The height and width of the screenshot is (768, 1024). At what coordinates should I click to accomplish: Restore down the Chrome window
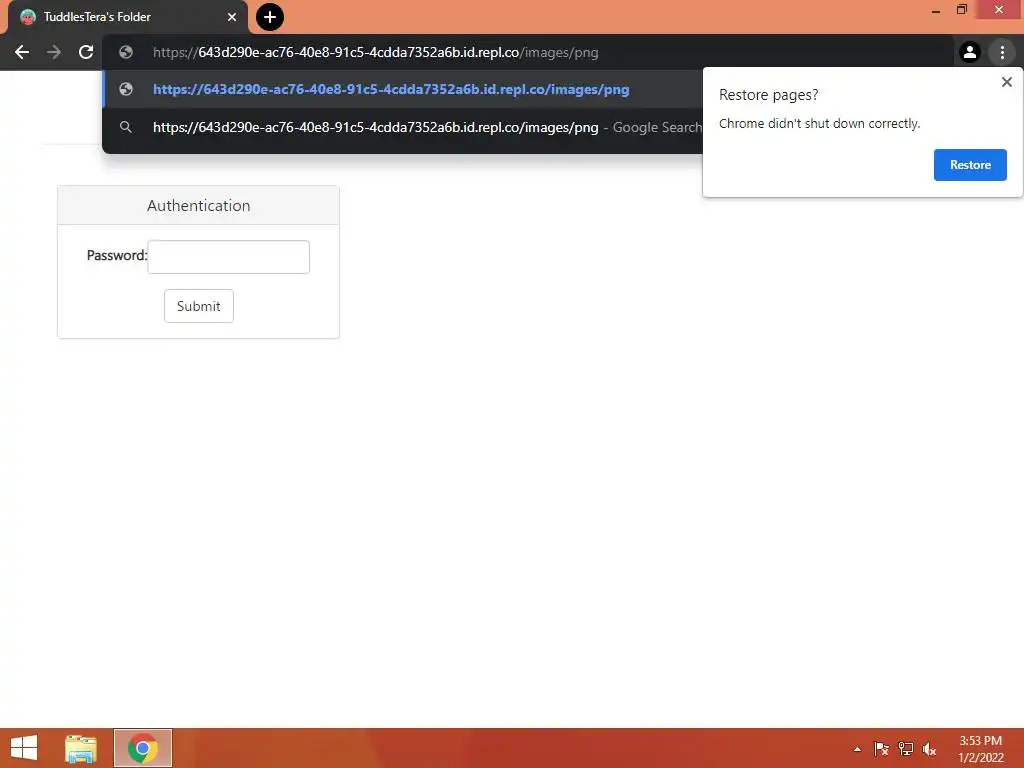click(962, 9)
